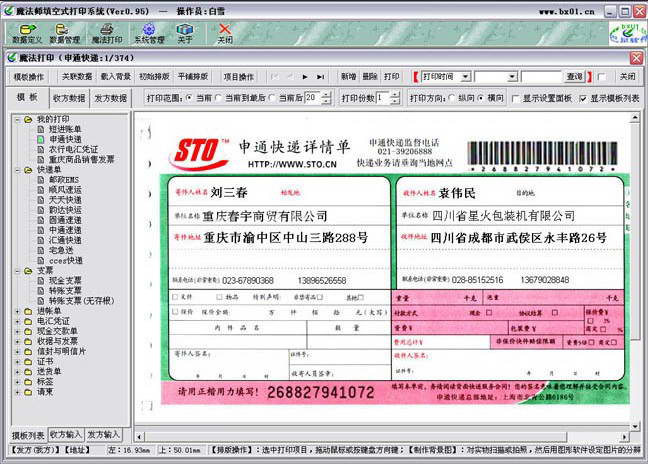The width and height of the screenshot is (648, 464).
Task: Click the preview vertical scrollbar down arrow
Action: click(635, 426)
